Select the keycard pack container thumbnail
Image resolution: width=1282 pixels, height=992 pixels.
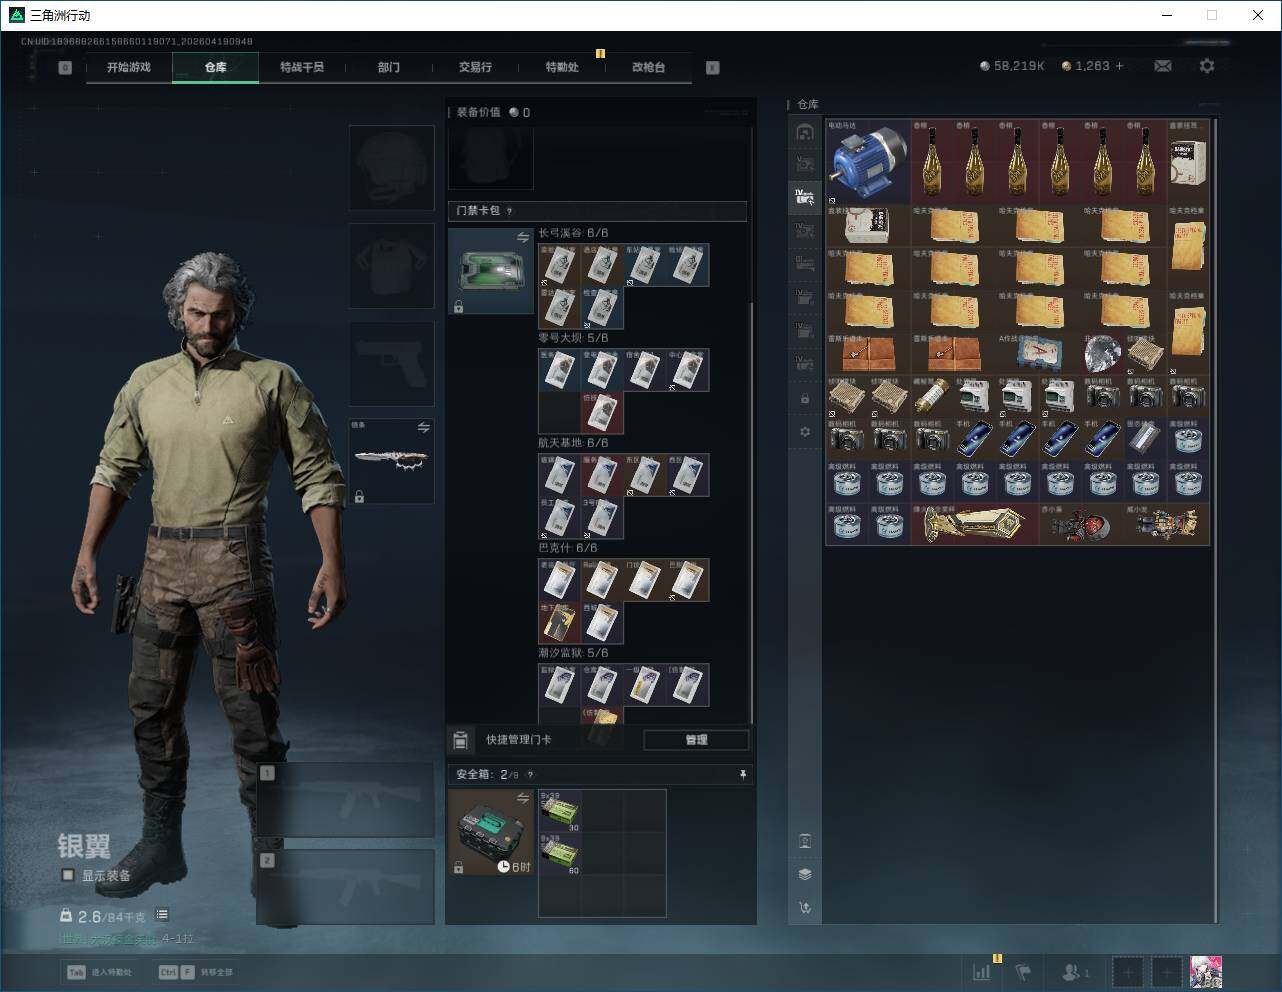[491, 271]
